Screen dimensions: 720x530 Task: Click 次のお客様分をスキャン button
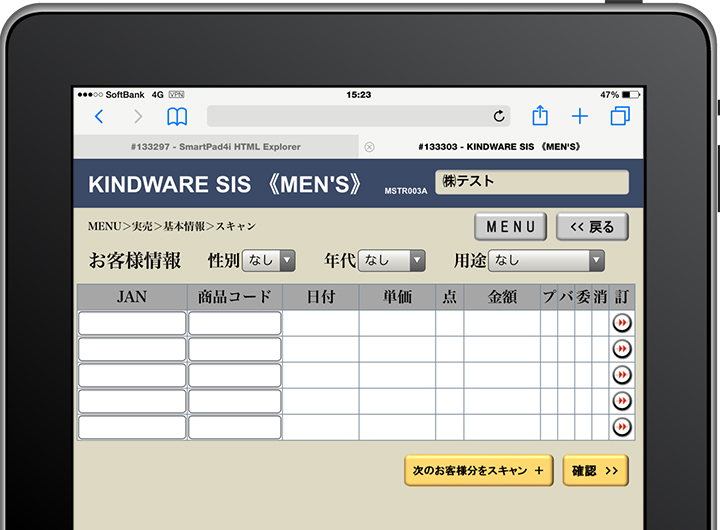click(x=478, y=470)
